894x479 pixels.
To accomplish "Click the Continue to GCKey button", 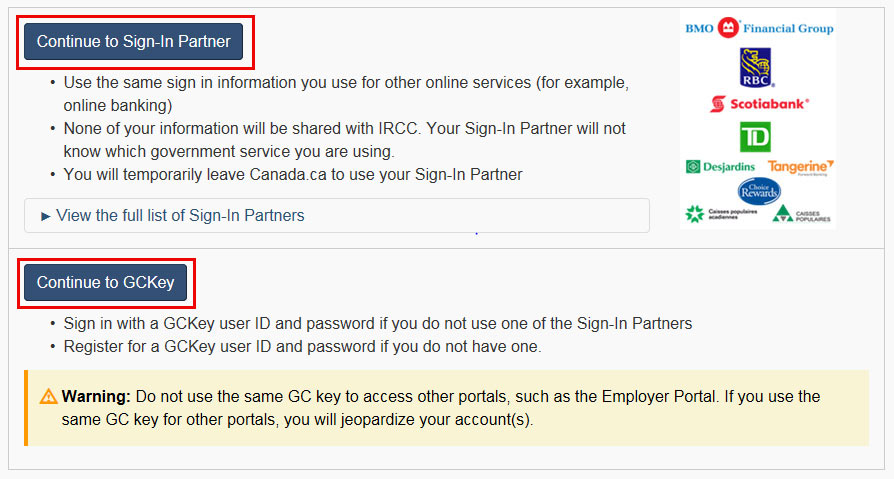I will [x=105, y=282].
